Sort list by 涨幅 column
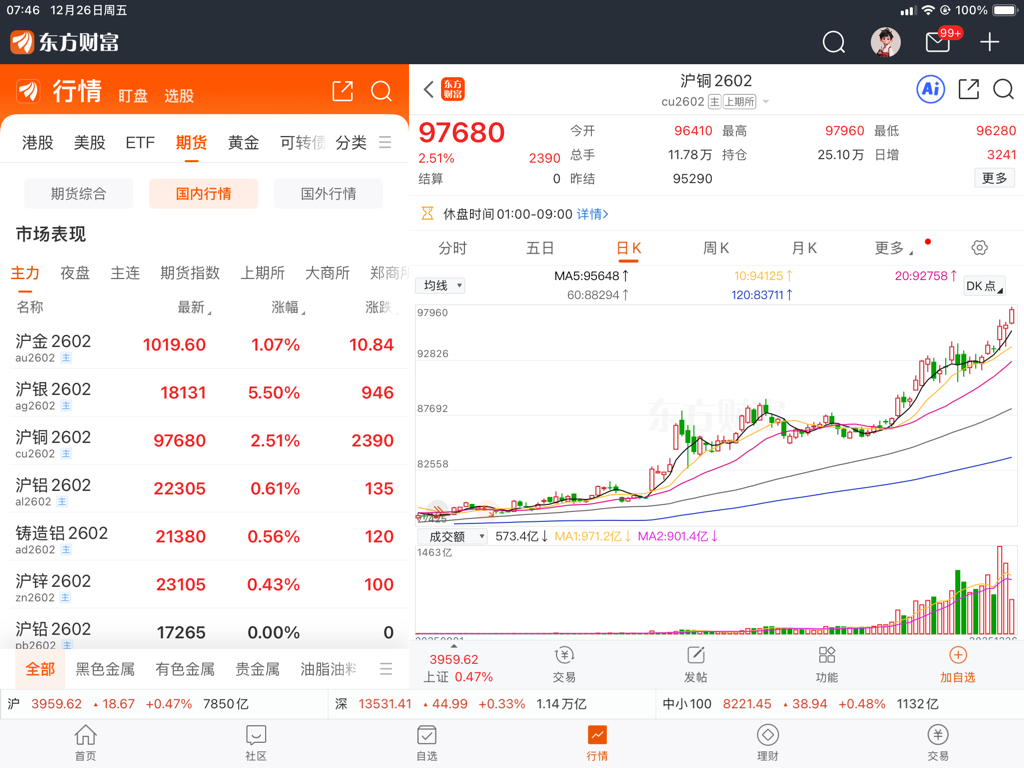The image size is (1024, 768). click(288, 307)
